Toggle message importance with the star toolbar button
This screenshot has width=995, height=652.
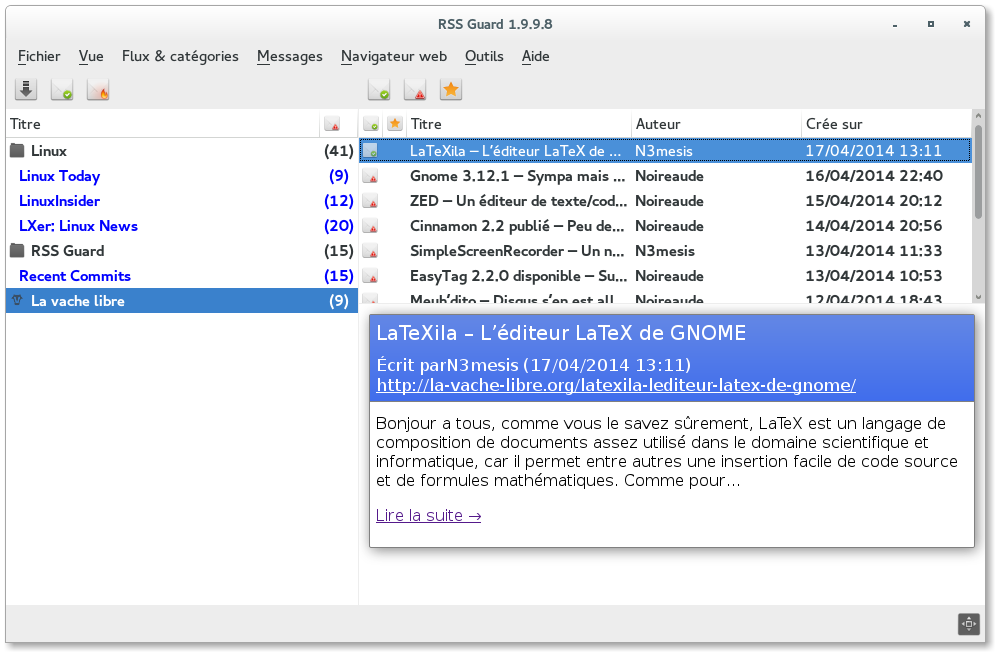[x=451, y=90]
